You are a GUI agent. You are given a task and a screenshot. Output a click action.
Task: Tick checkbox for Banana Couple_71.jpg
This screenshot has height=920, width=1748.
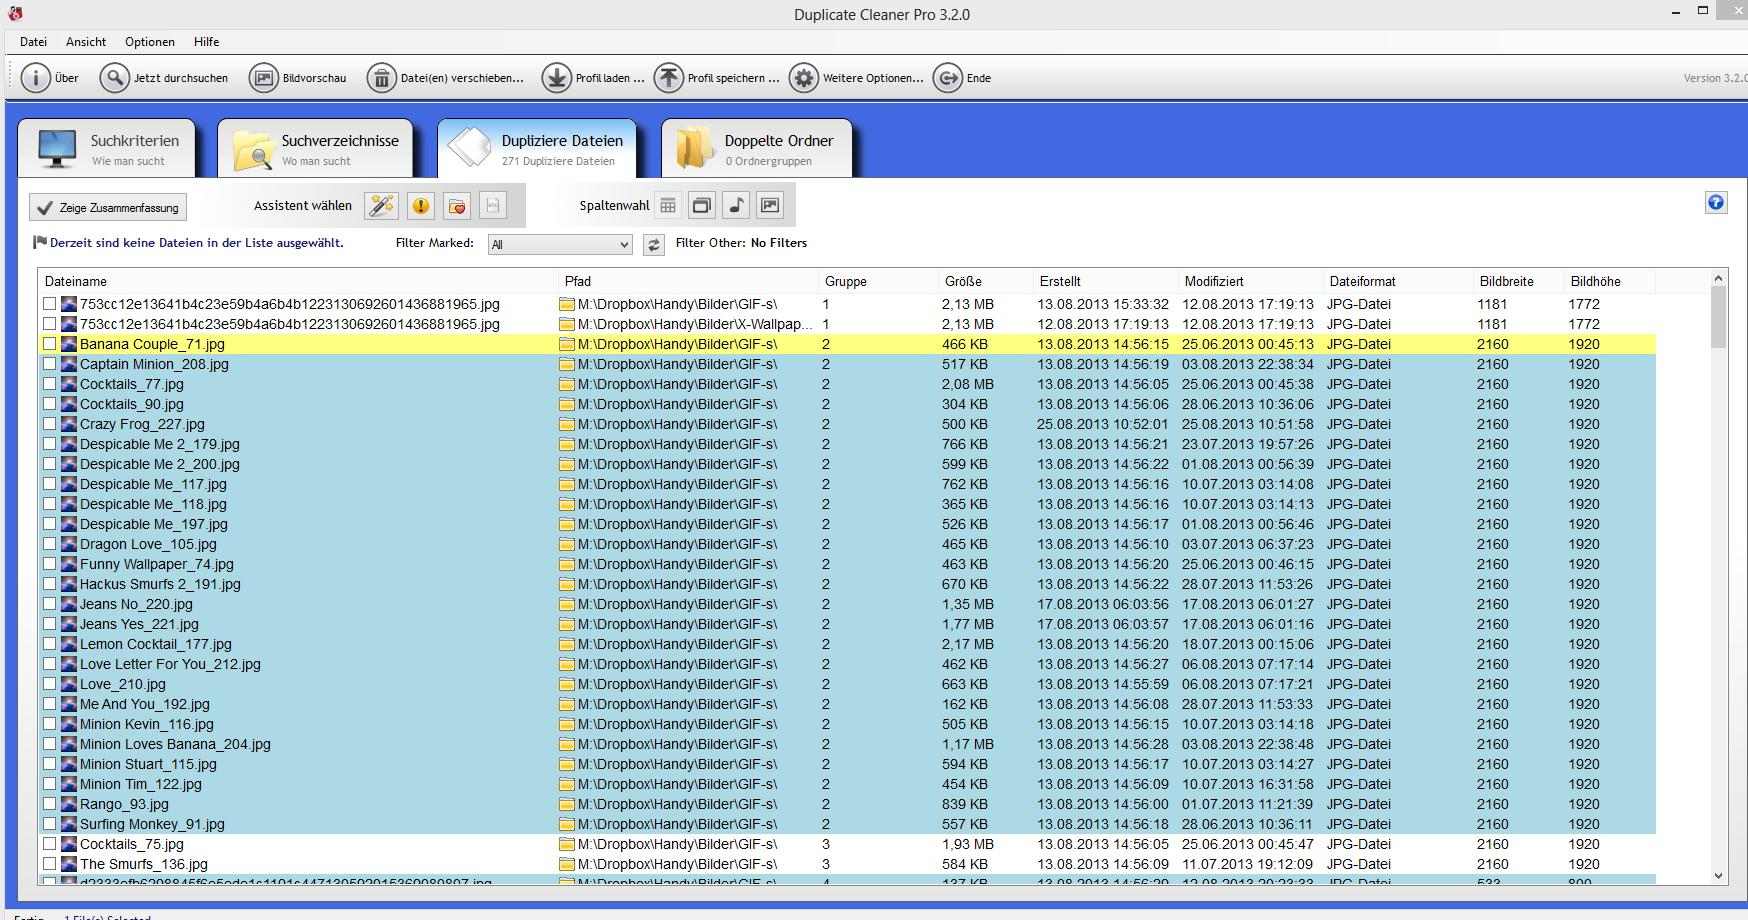click(50, 344)
